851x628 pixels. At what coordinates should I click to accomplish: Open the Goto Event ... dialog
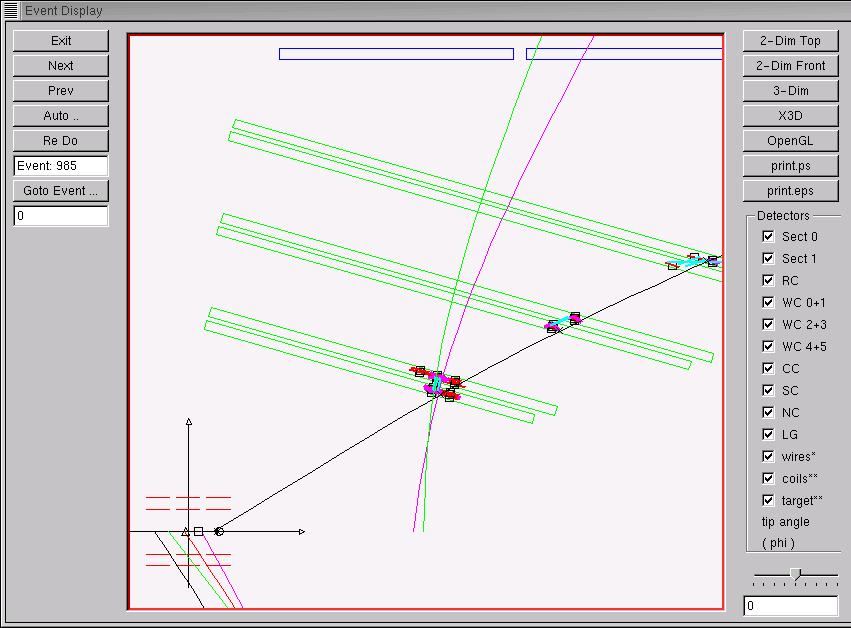click(x=61, y=191)
